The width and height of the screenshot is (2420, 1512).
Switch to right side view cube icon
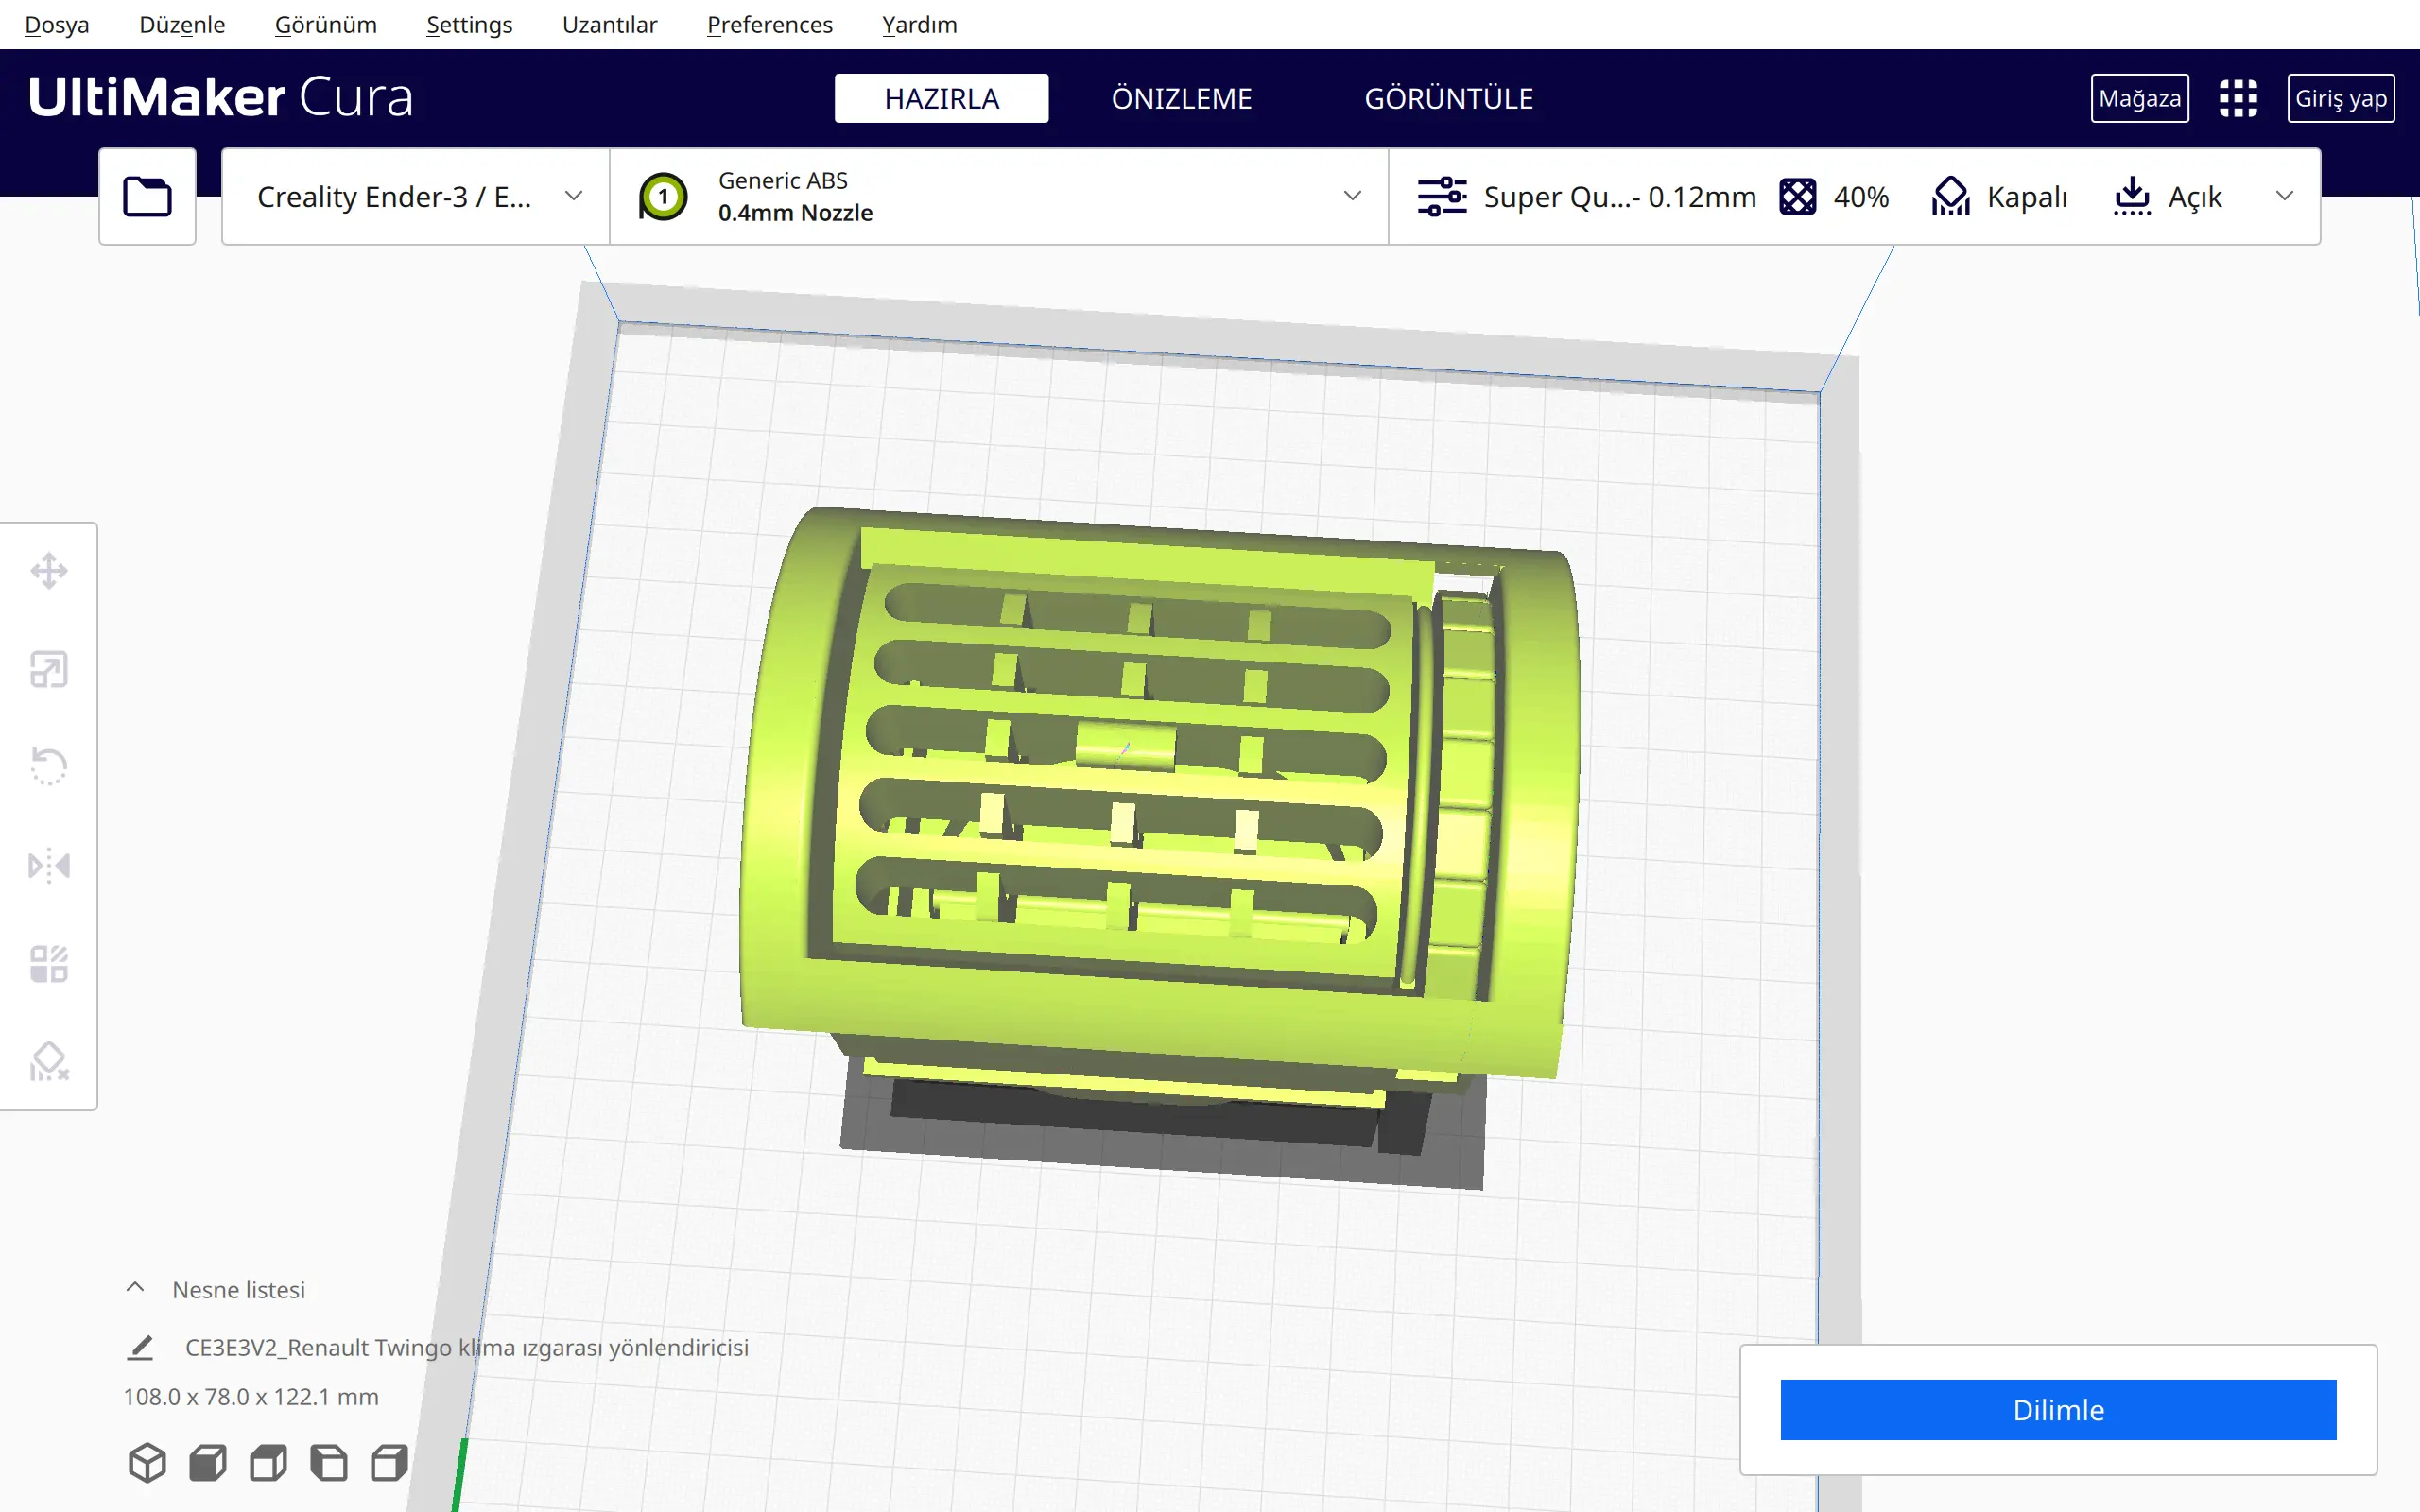pyautogui.click(x=389, y=1463)
